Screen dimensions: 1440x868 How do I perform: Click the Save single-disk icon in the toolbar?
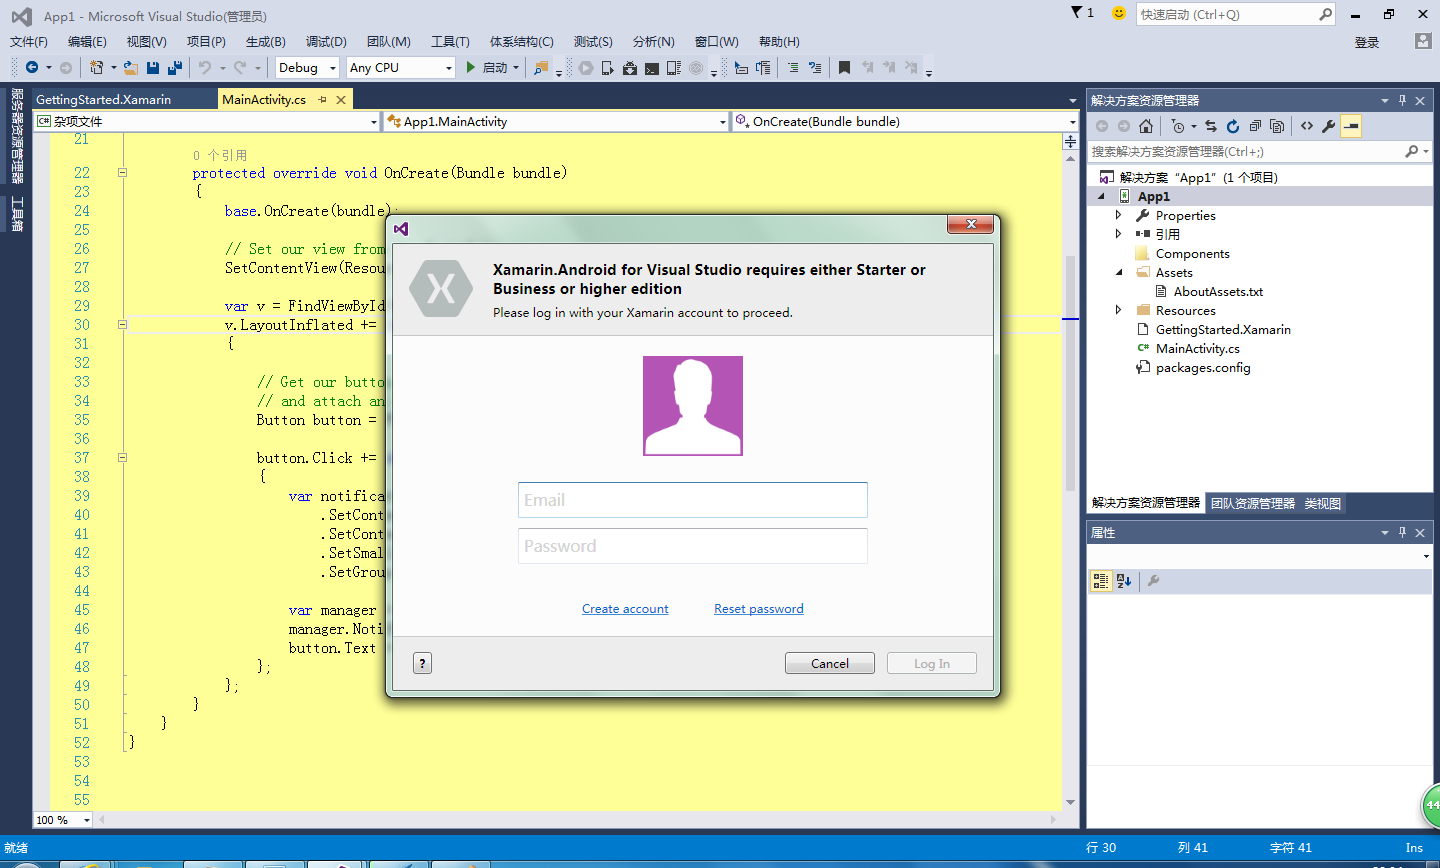click(153, 68)
